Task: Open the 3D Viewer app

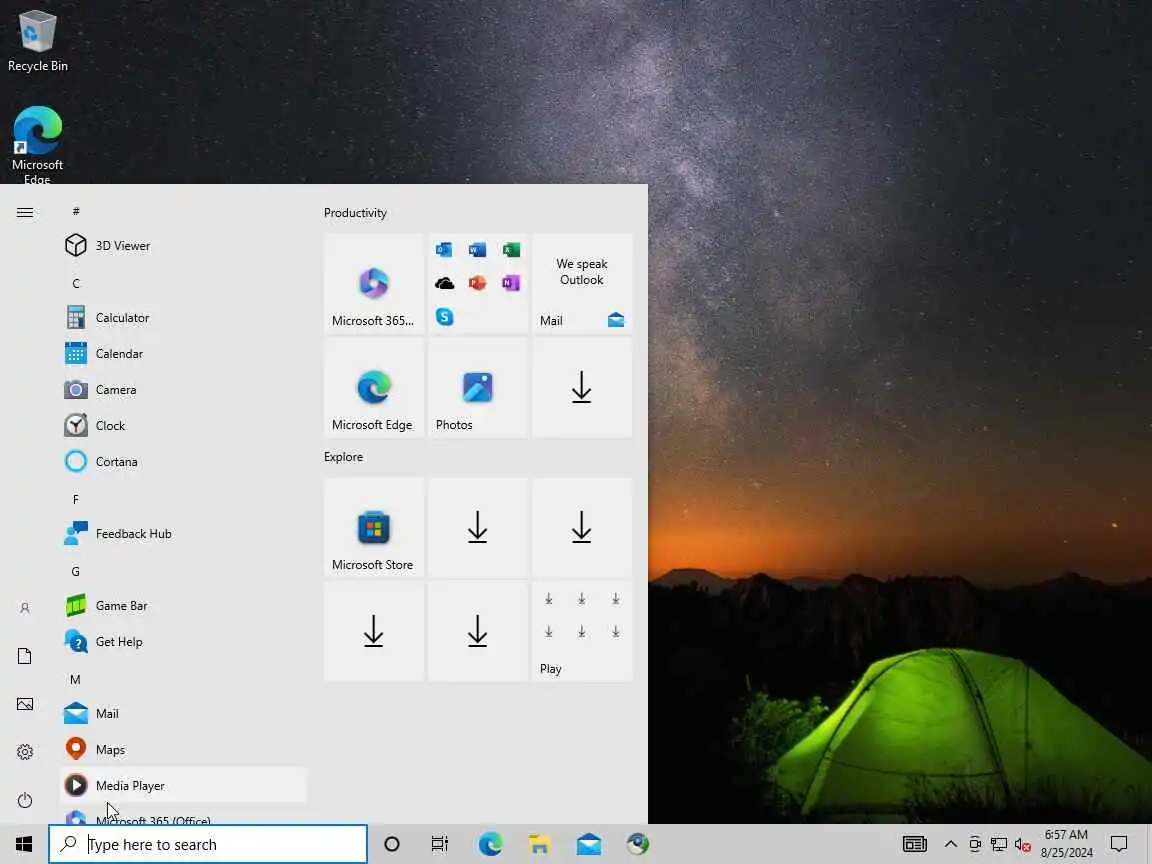Action: (x=184, y=245)
